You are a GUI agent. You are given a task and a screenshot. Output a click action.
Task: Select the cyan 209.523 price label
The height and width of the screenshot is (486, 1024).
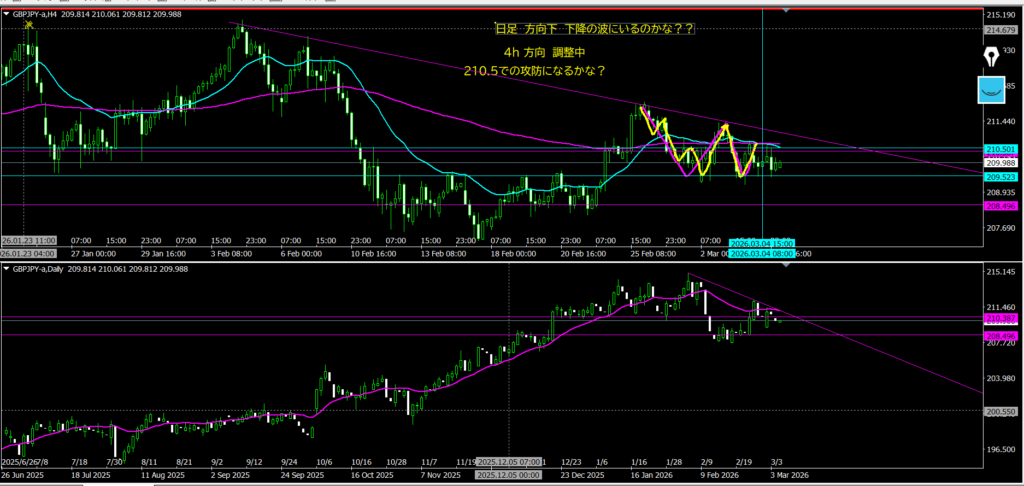(1001, 176)
